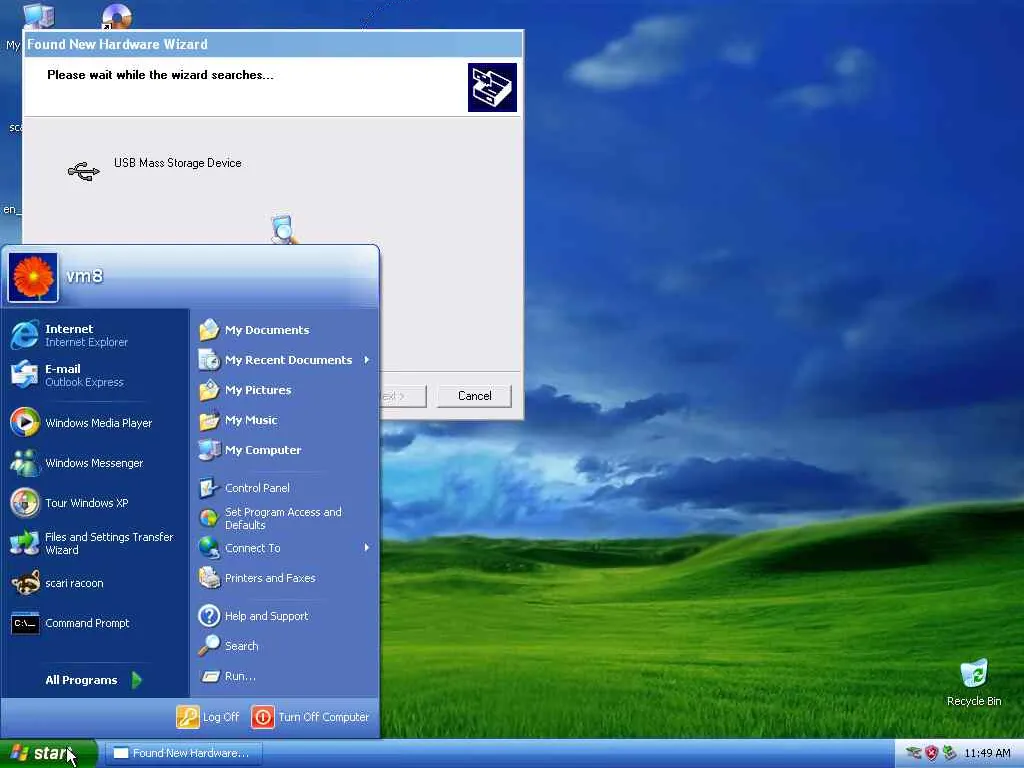The image size is (1024, 768).
Task: Select Found New Hardware taskbar button
Action: coord(183,753)
